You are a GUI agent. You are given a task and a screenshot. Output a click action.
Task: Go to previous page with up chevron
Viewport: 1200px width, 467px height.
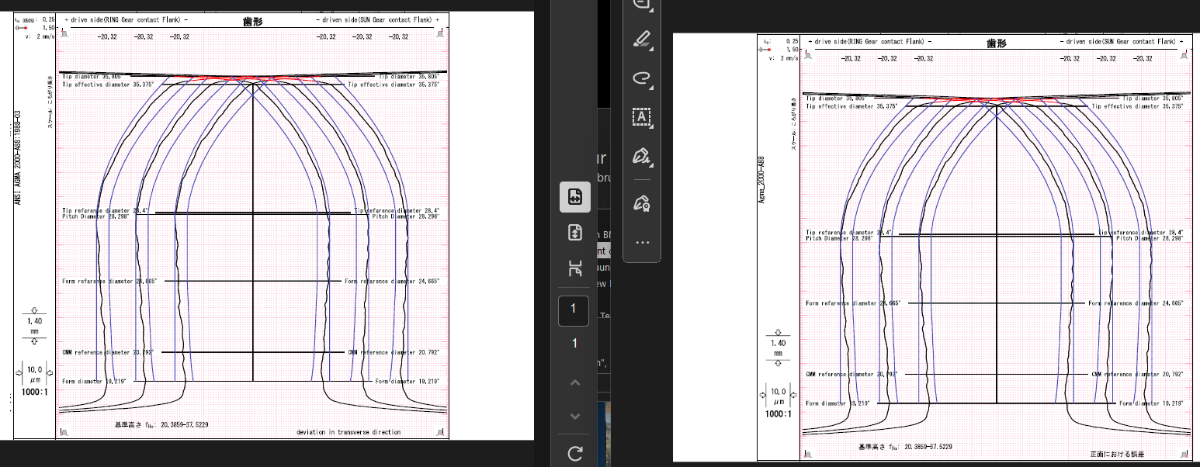(575, 383)
